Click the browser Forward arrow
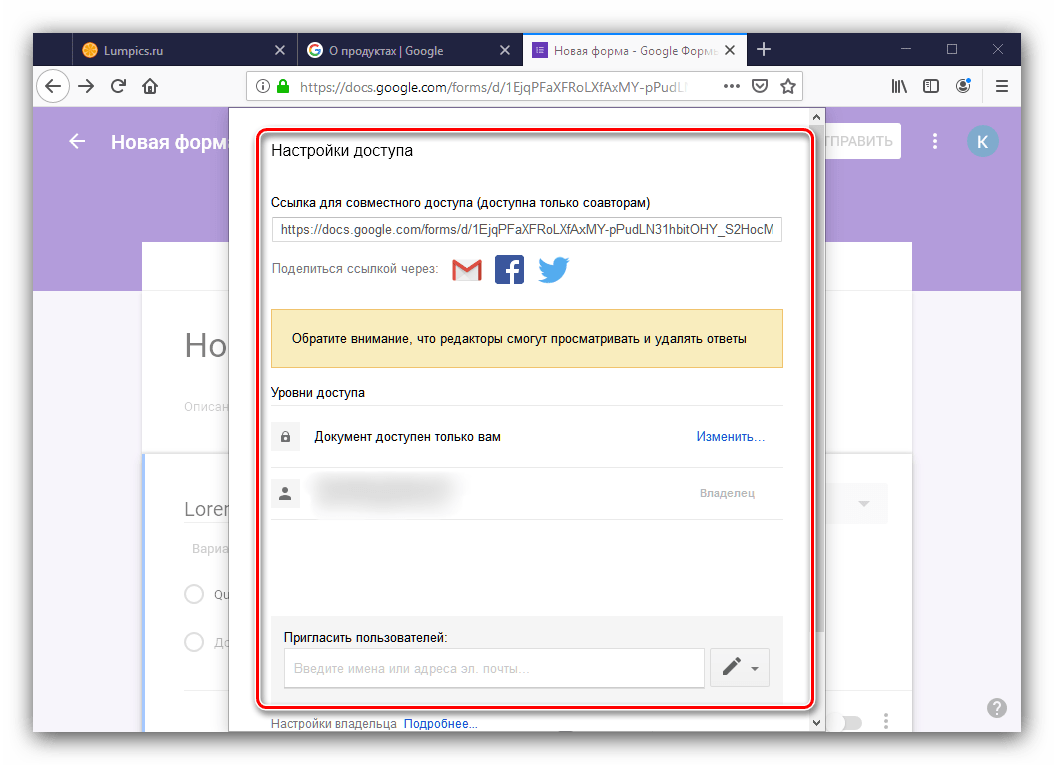This screenshot has height=765, width=1054. point(86,86)
